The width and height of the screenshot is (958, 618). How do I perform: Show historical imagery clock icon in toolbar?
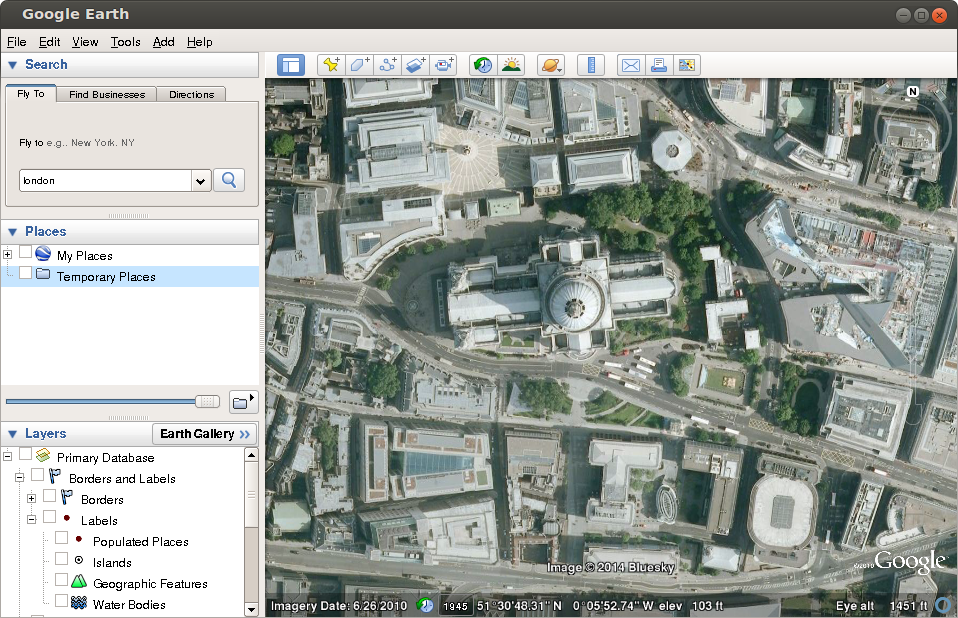(x=483, y=65)
